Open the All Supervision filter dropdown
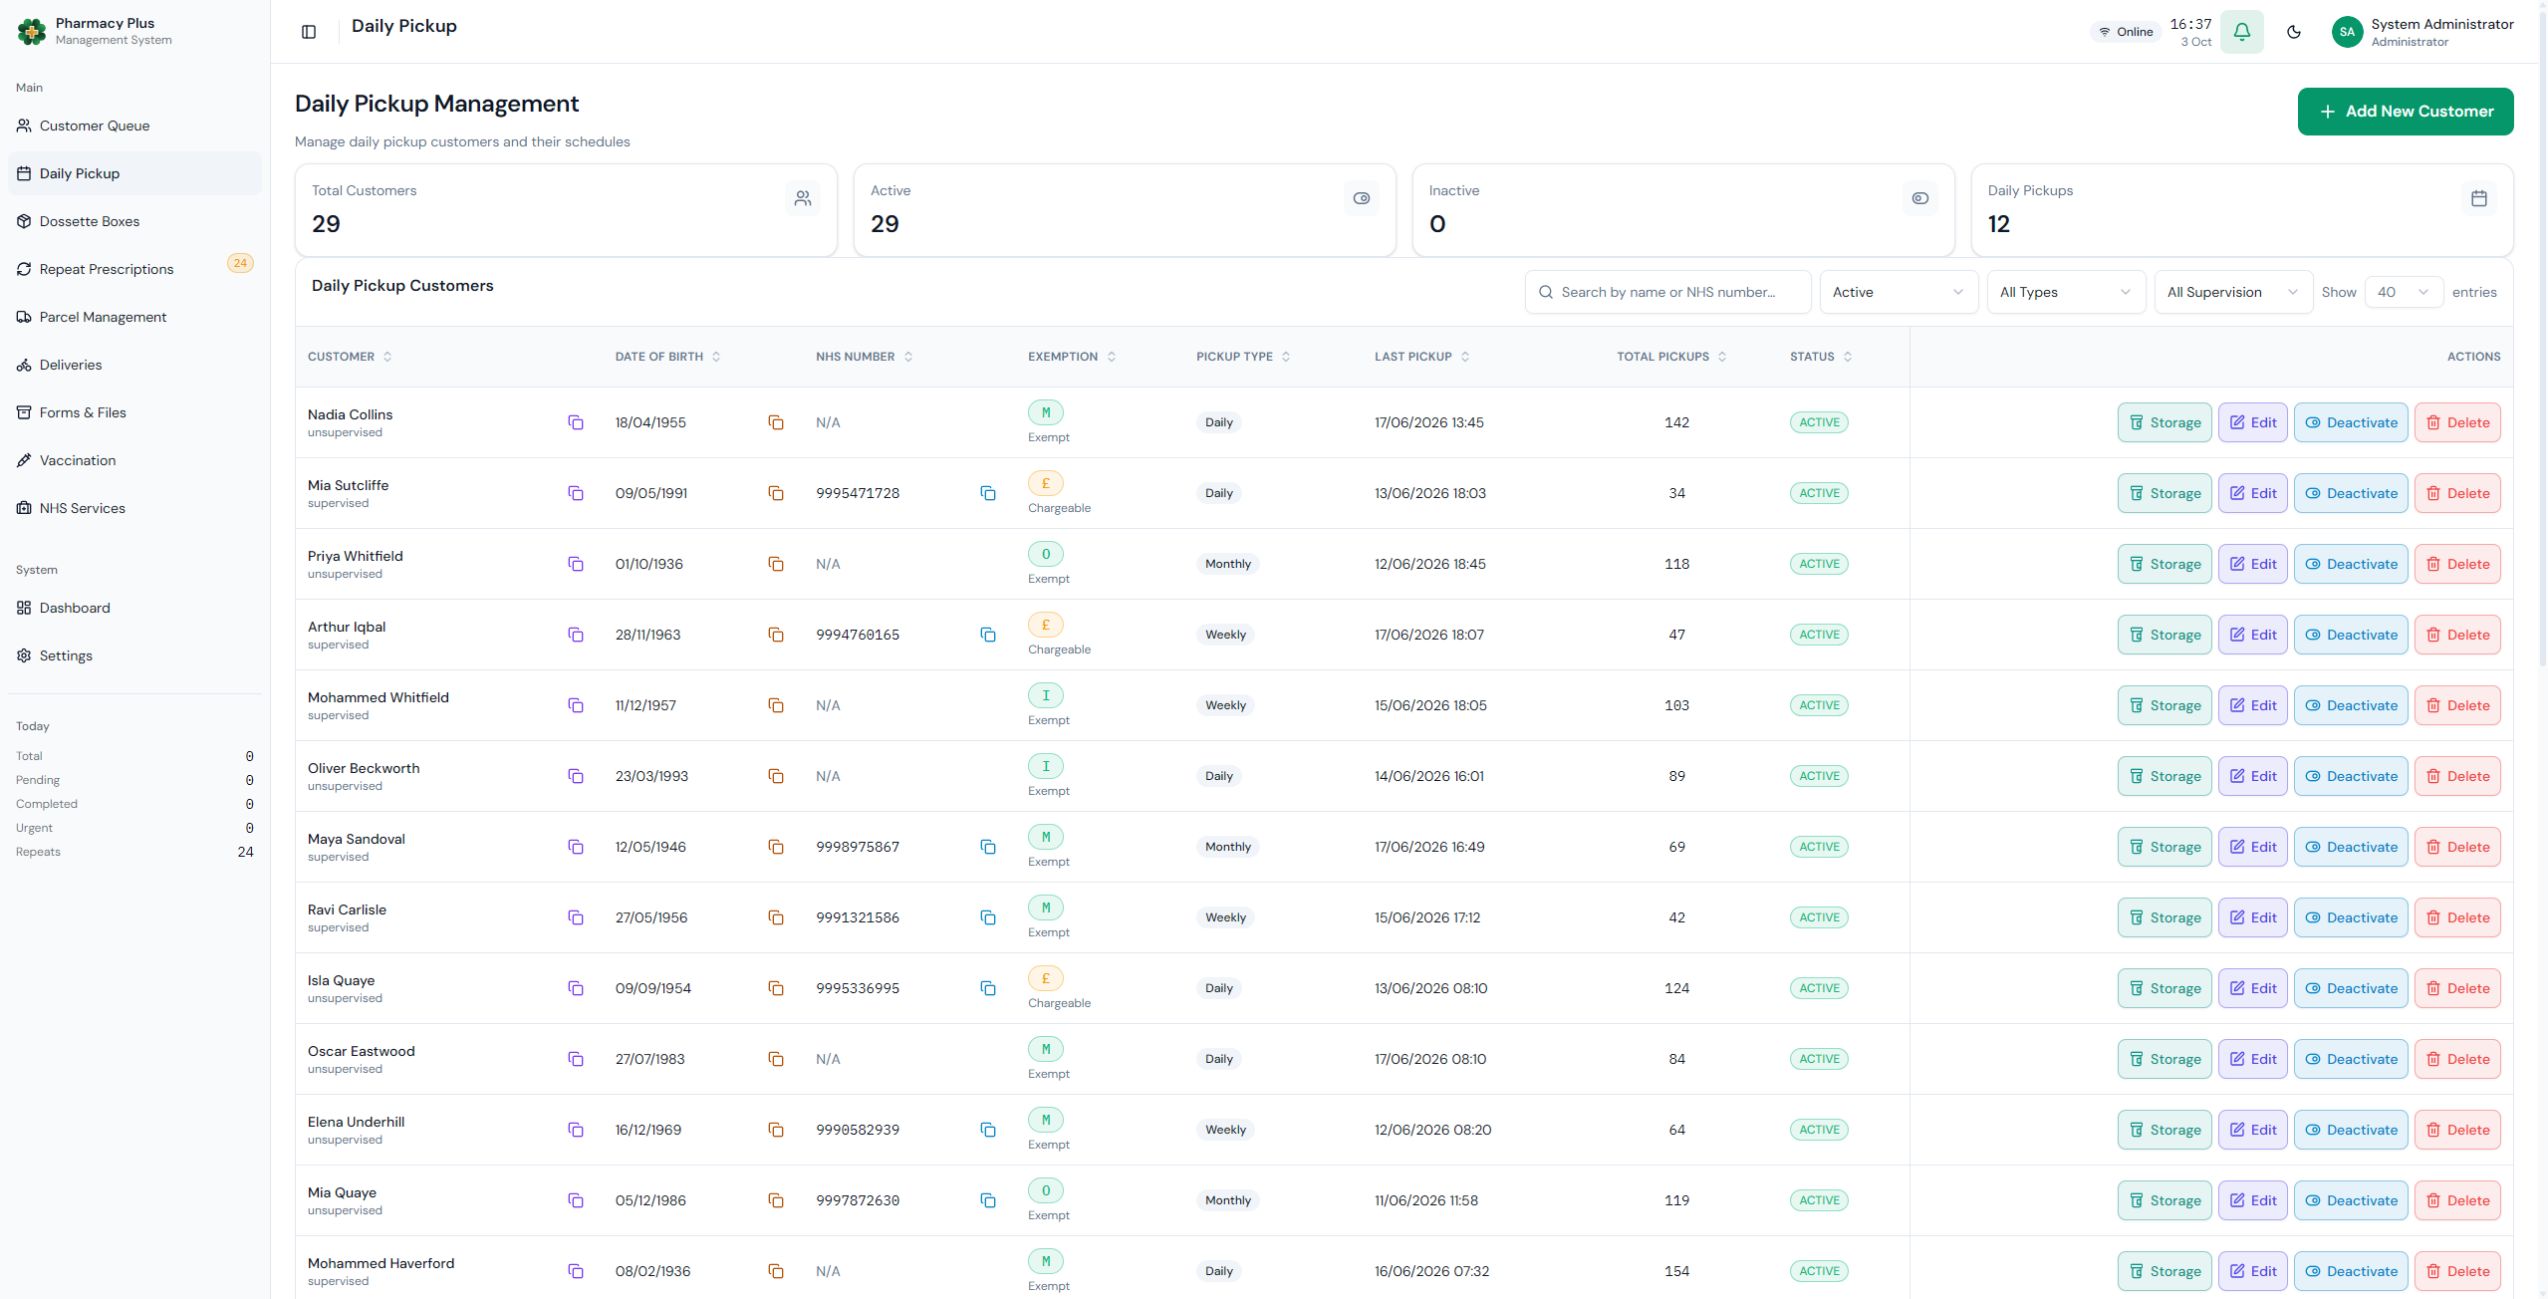Viewport: 2548px width, 1299px height. 2232,292
